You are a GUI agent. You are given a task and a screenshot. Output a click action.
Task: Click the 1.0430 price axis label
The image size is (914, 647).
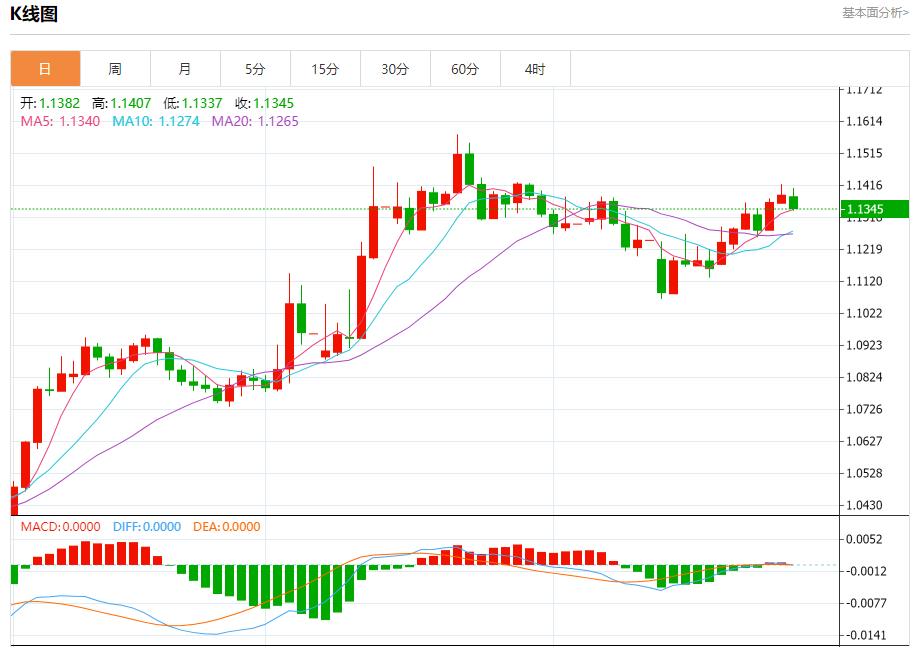click(x=864, y=505)
